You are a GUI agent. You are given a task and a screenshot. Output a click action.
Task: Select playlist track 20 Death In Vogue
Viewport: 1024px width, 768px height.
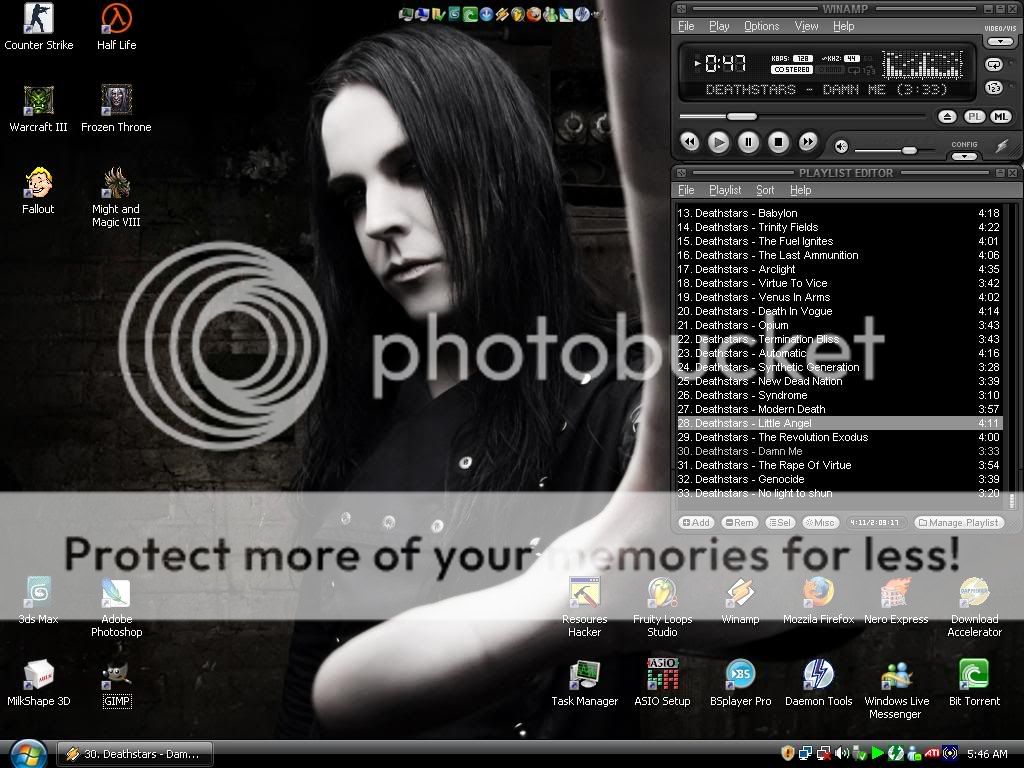coord(839,311)
